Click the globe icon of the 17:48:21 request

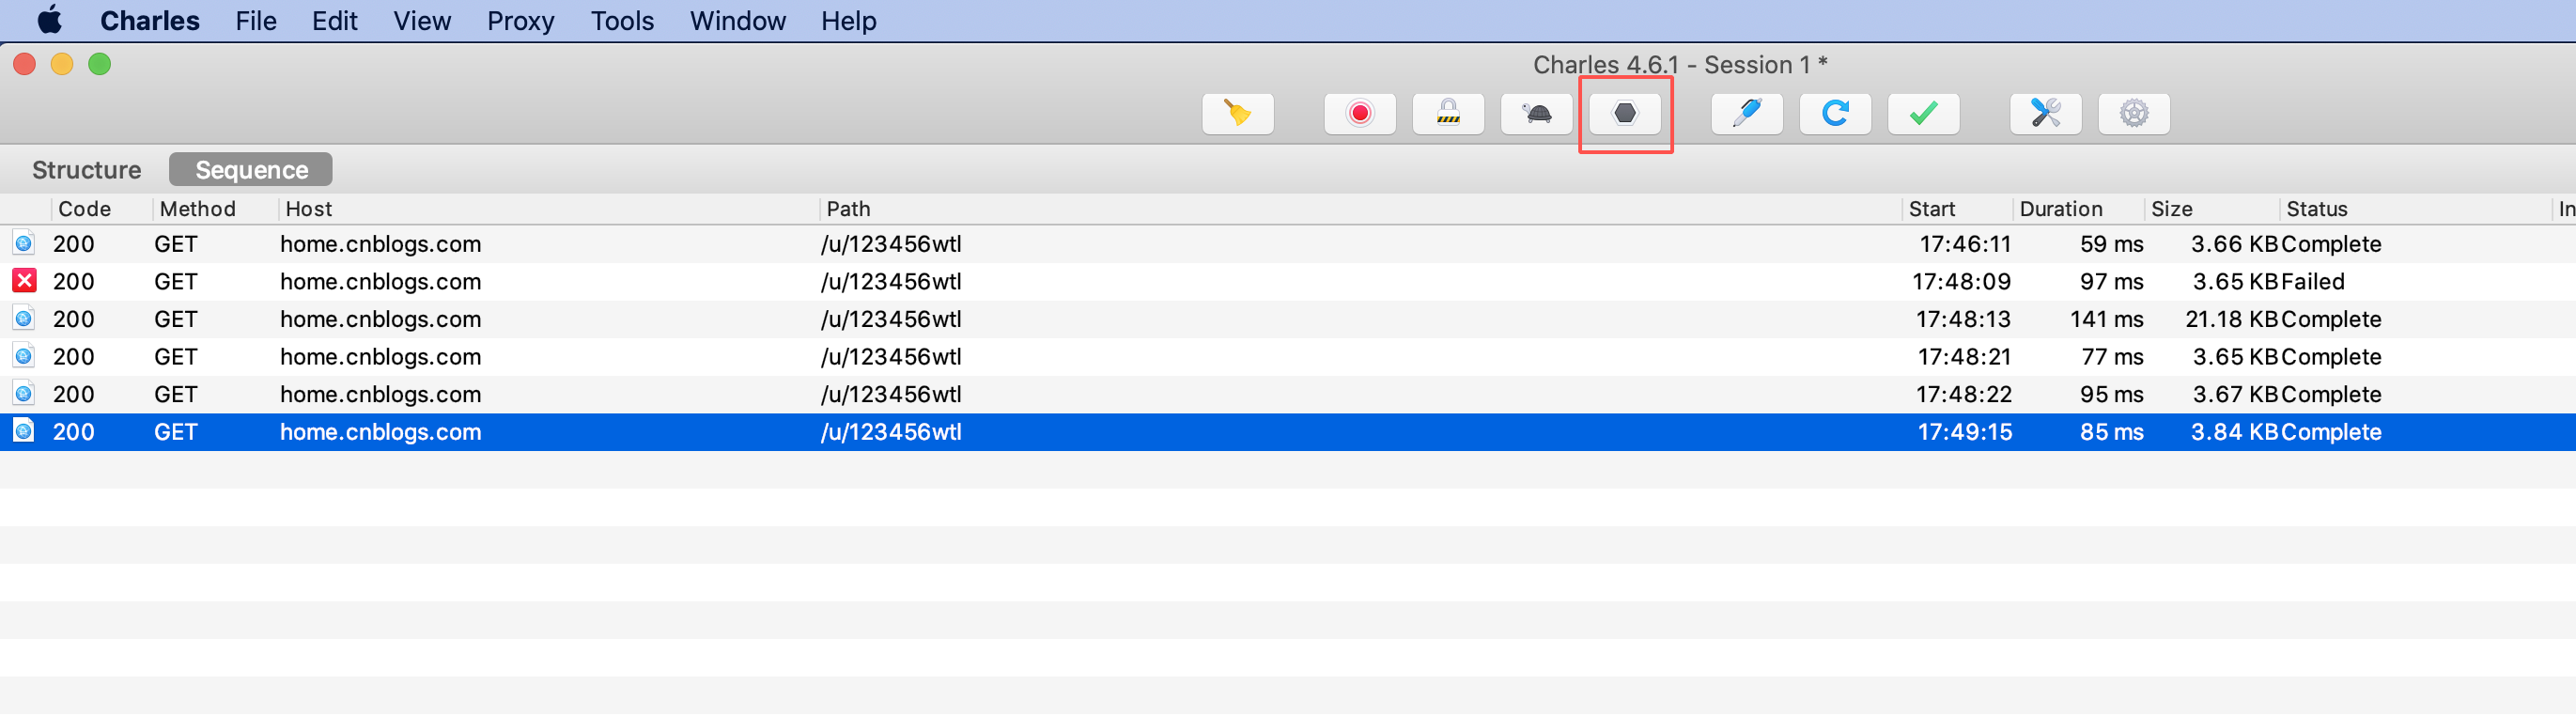23,356
